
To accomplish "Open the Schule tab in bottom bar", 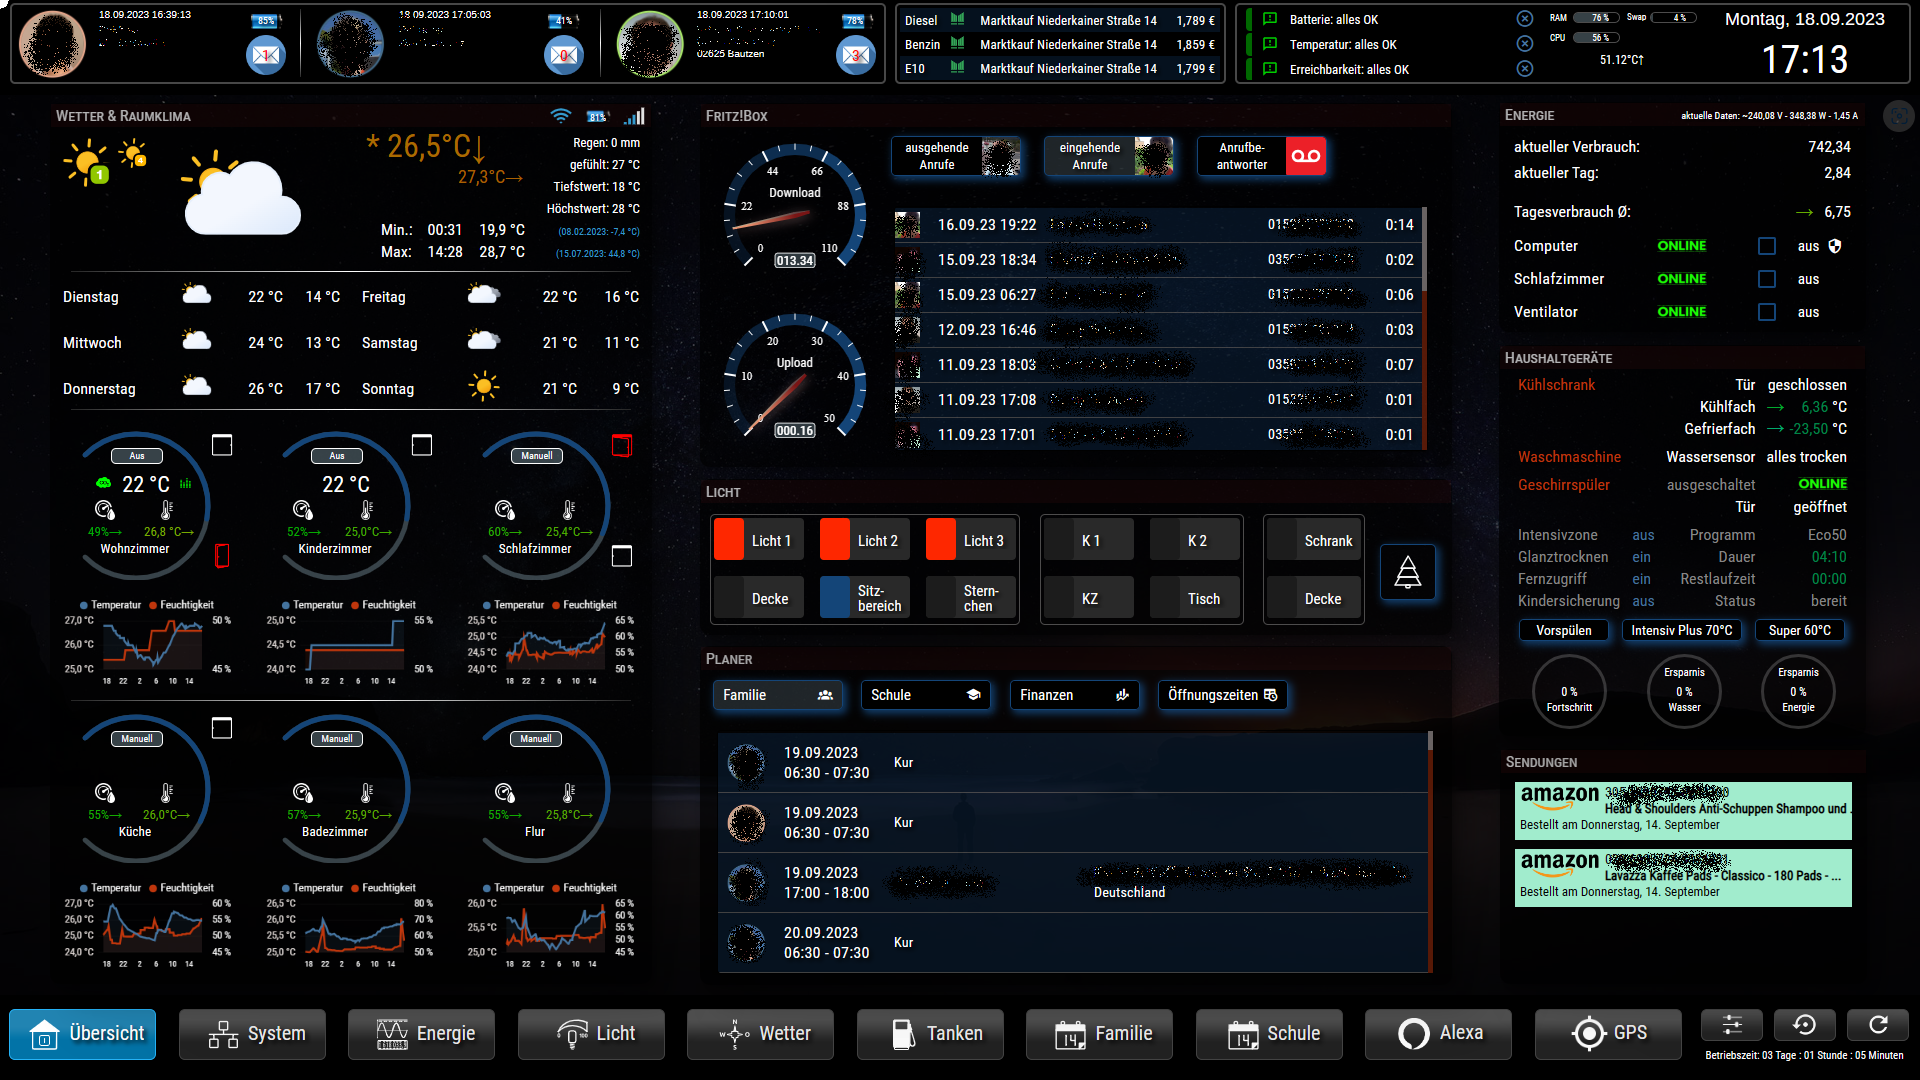I will (1269, 1033).
